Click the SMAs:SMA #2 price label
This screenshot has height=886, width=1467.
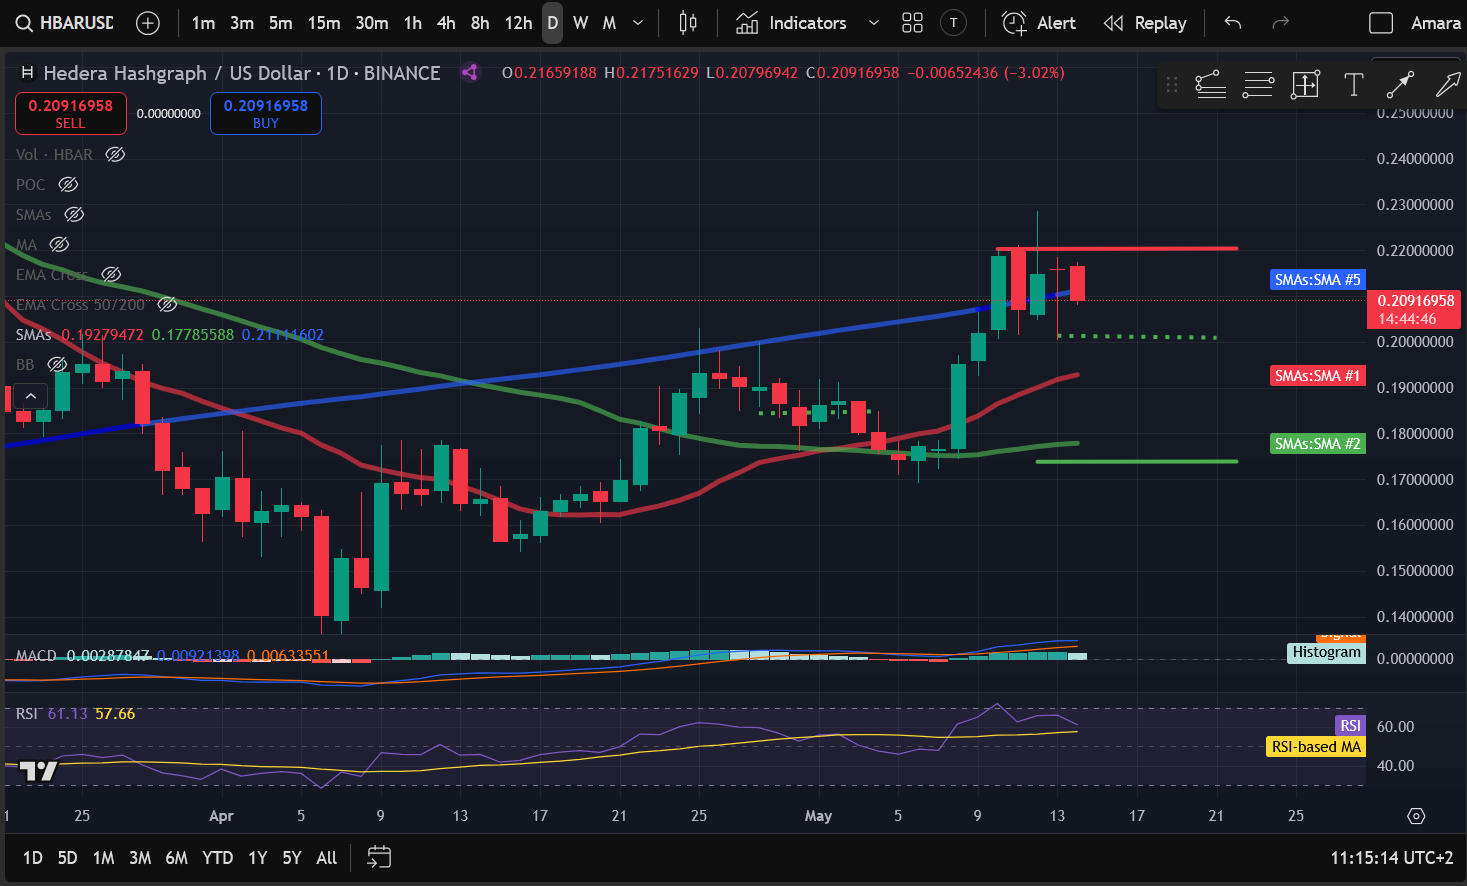(1317, 443)
